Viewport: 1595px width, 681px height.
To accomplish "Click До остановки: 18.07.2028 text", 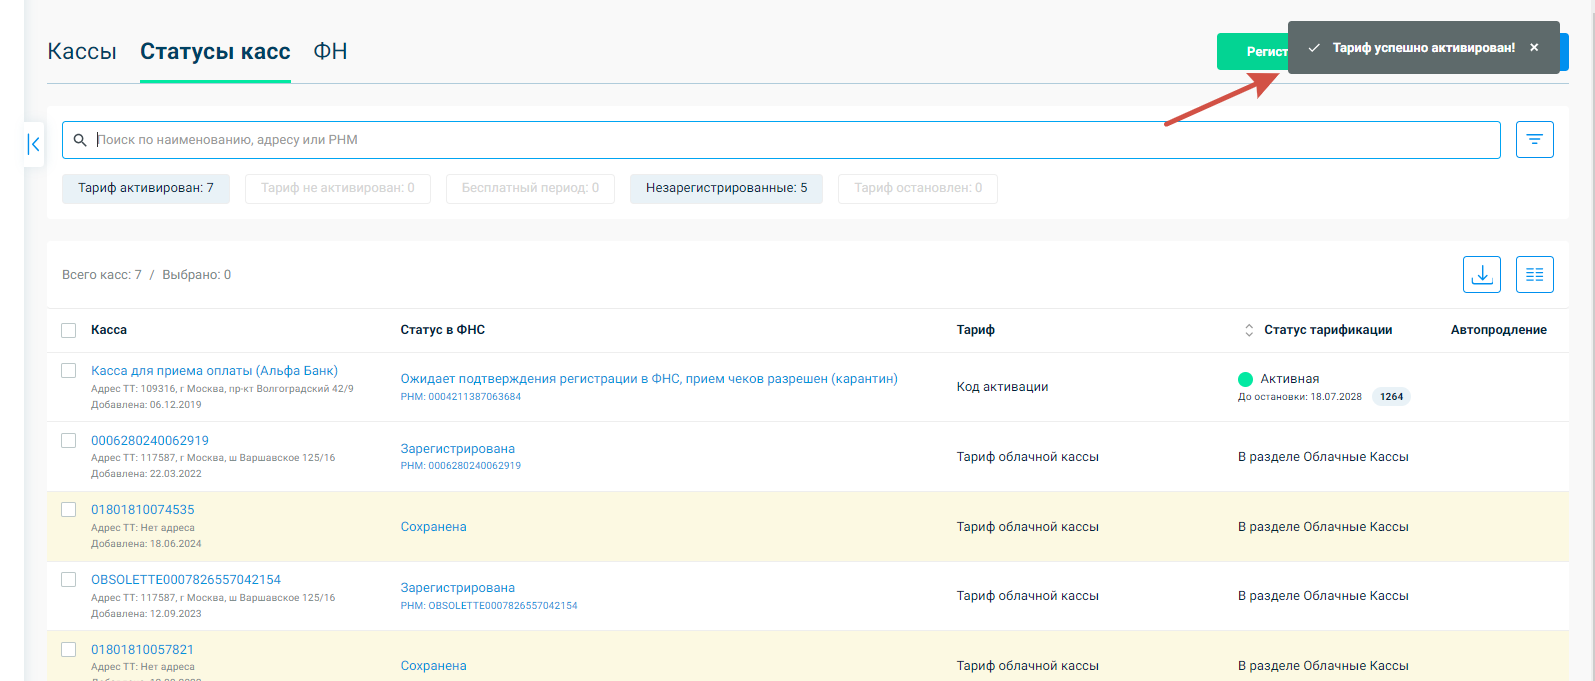I will tap(1300, 397).
